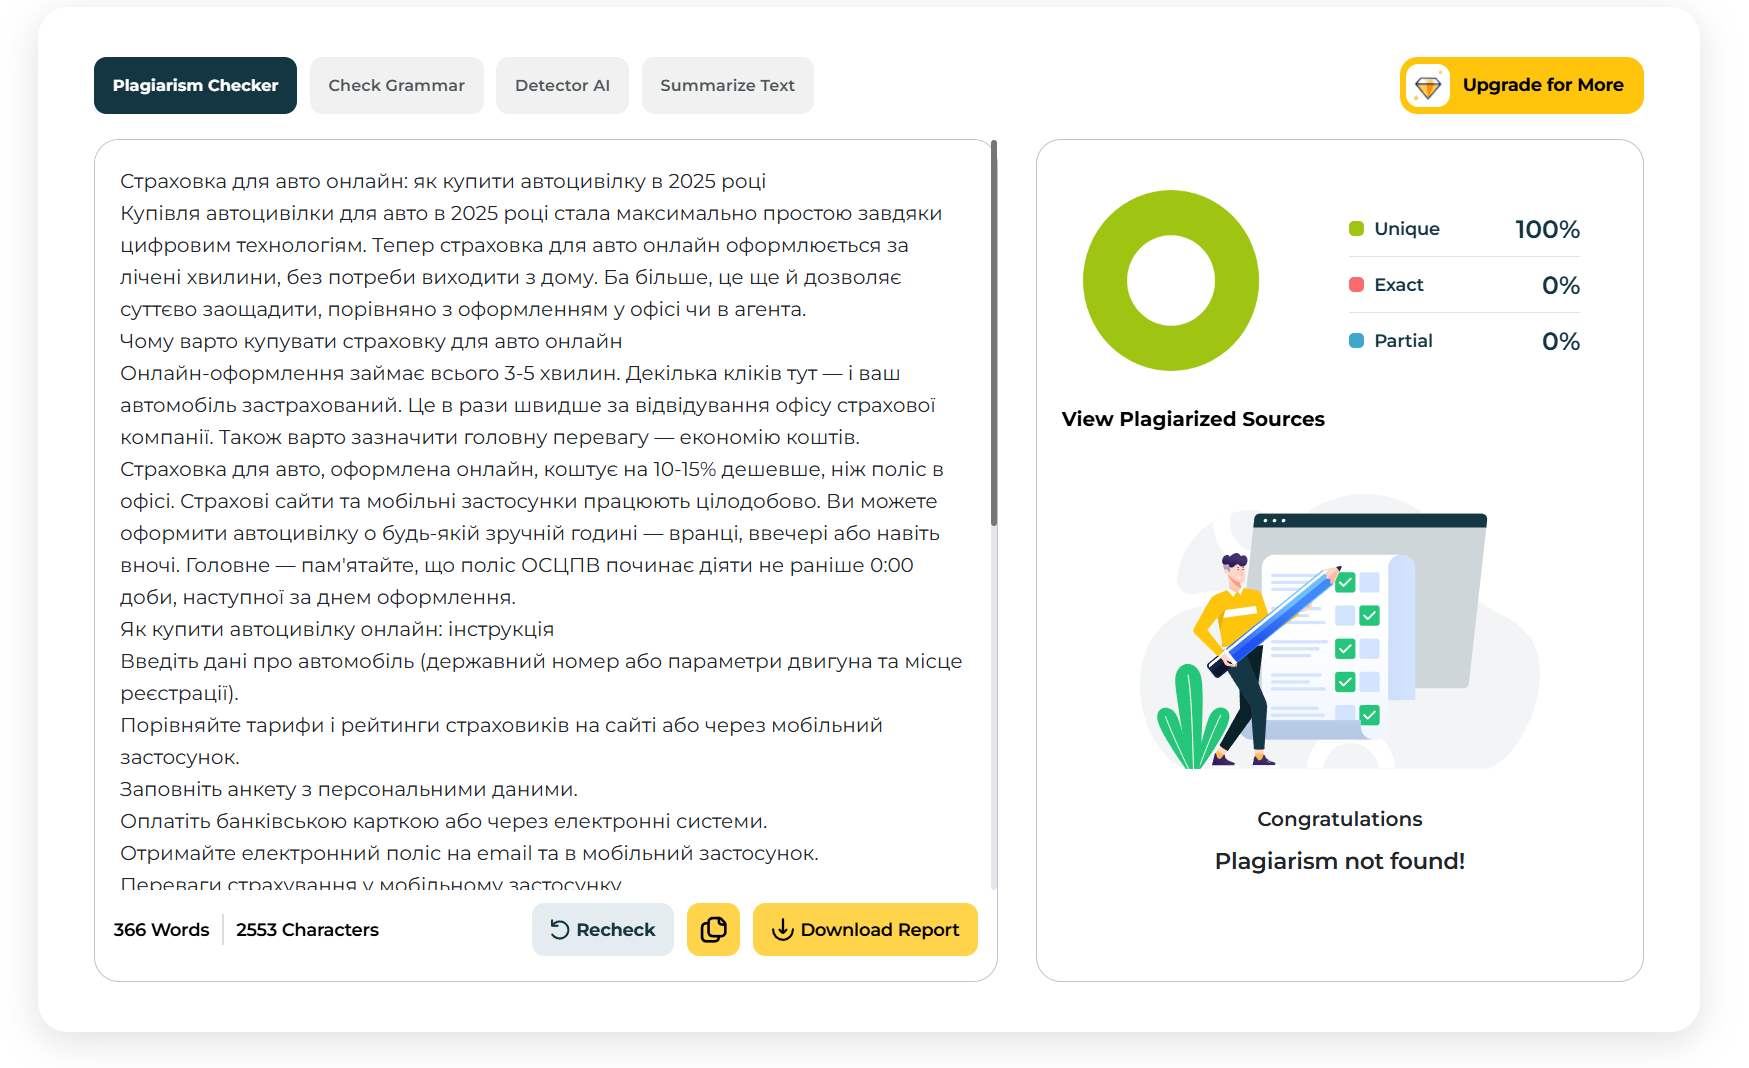The height and width of the screenshot is (1068, 1749).
Task: Click 'Plagiarism not found!' message
Action: pyautogui.click(x=1339, y=861)
